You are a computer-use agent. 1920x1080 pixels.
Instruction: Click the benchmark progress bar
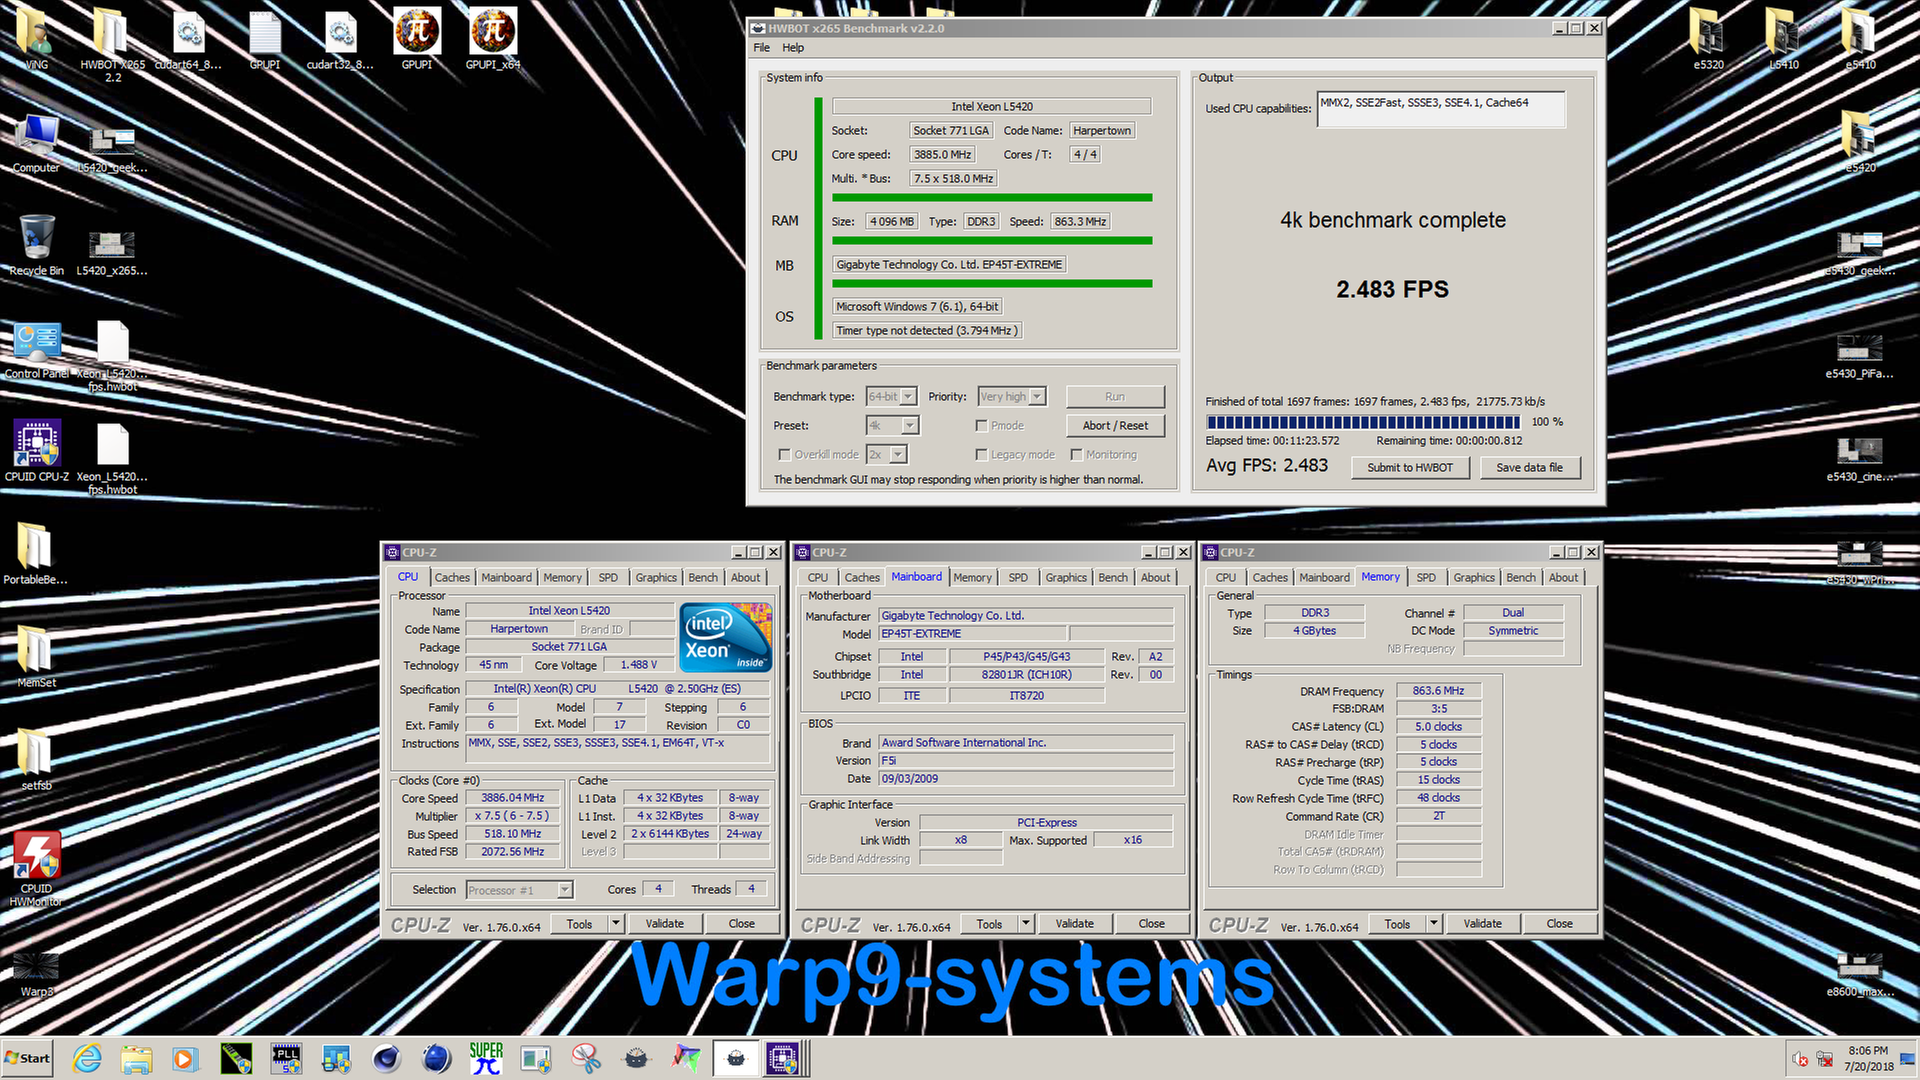click(1363, 422)
